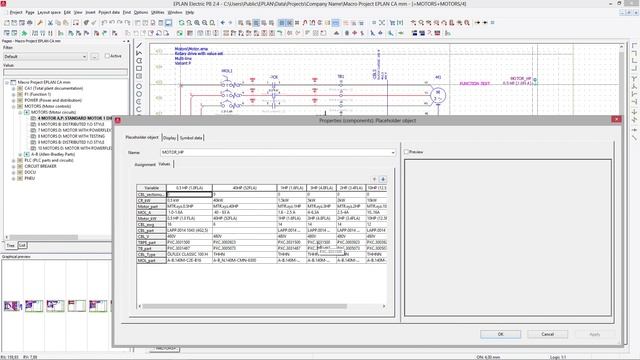
Task: Click horizontal scrollbar of the values table
Action: coord(245,306)
